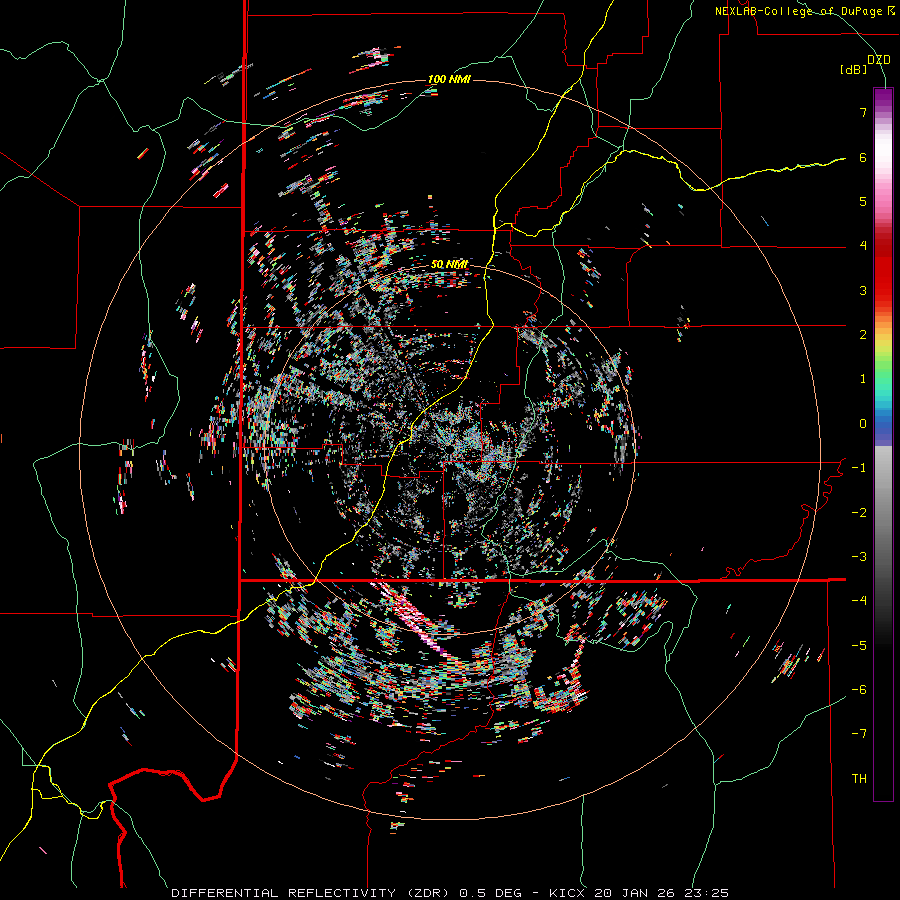Click the -1 value on the dB scale
This screenshot has width=900, height=900.
(859, 468)
